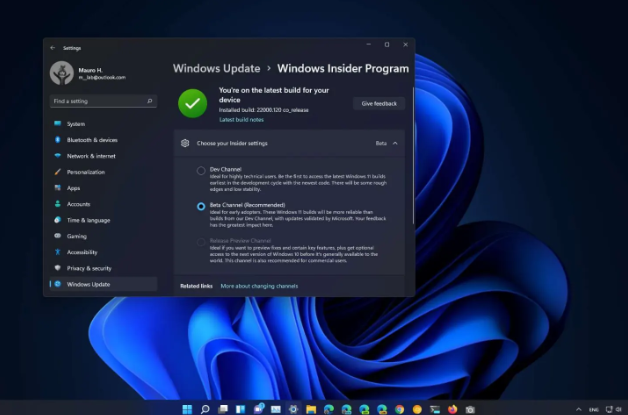Open the Mauro H. account profile
The width and height of the screenshot is (628, 415).
88,73
